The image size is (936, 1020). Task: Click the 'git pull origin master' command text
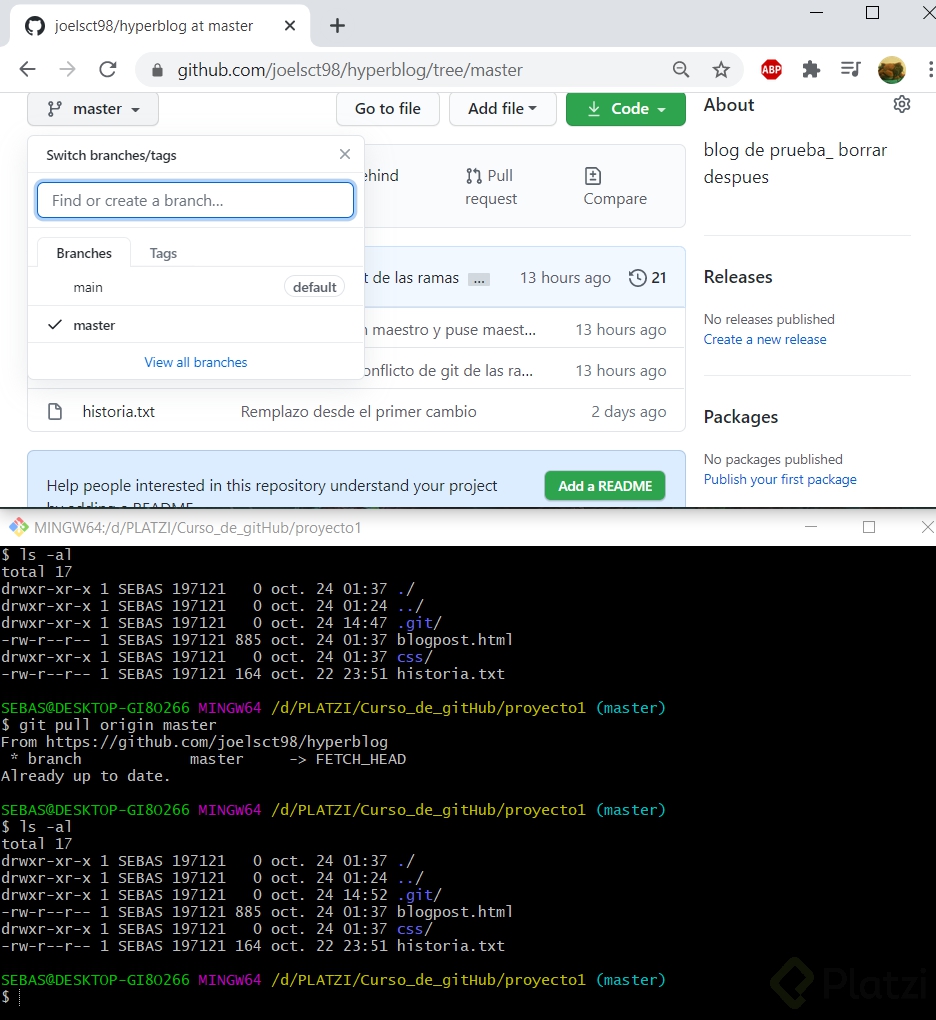coord(117,725)
